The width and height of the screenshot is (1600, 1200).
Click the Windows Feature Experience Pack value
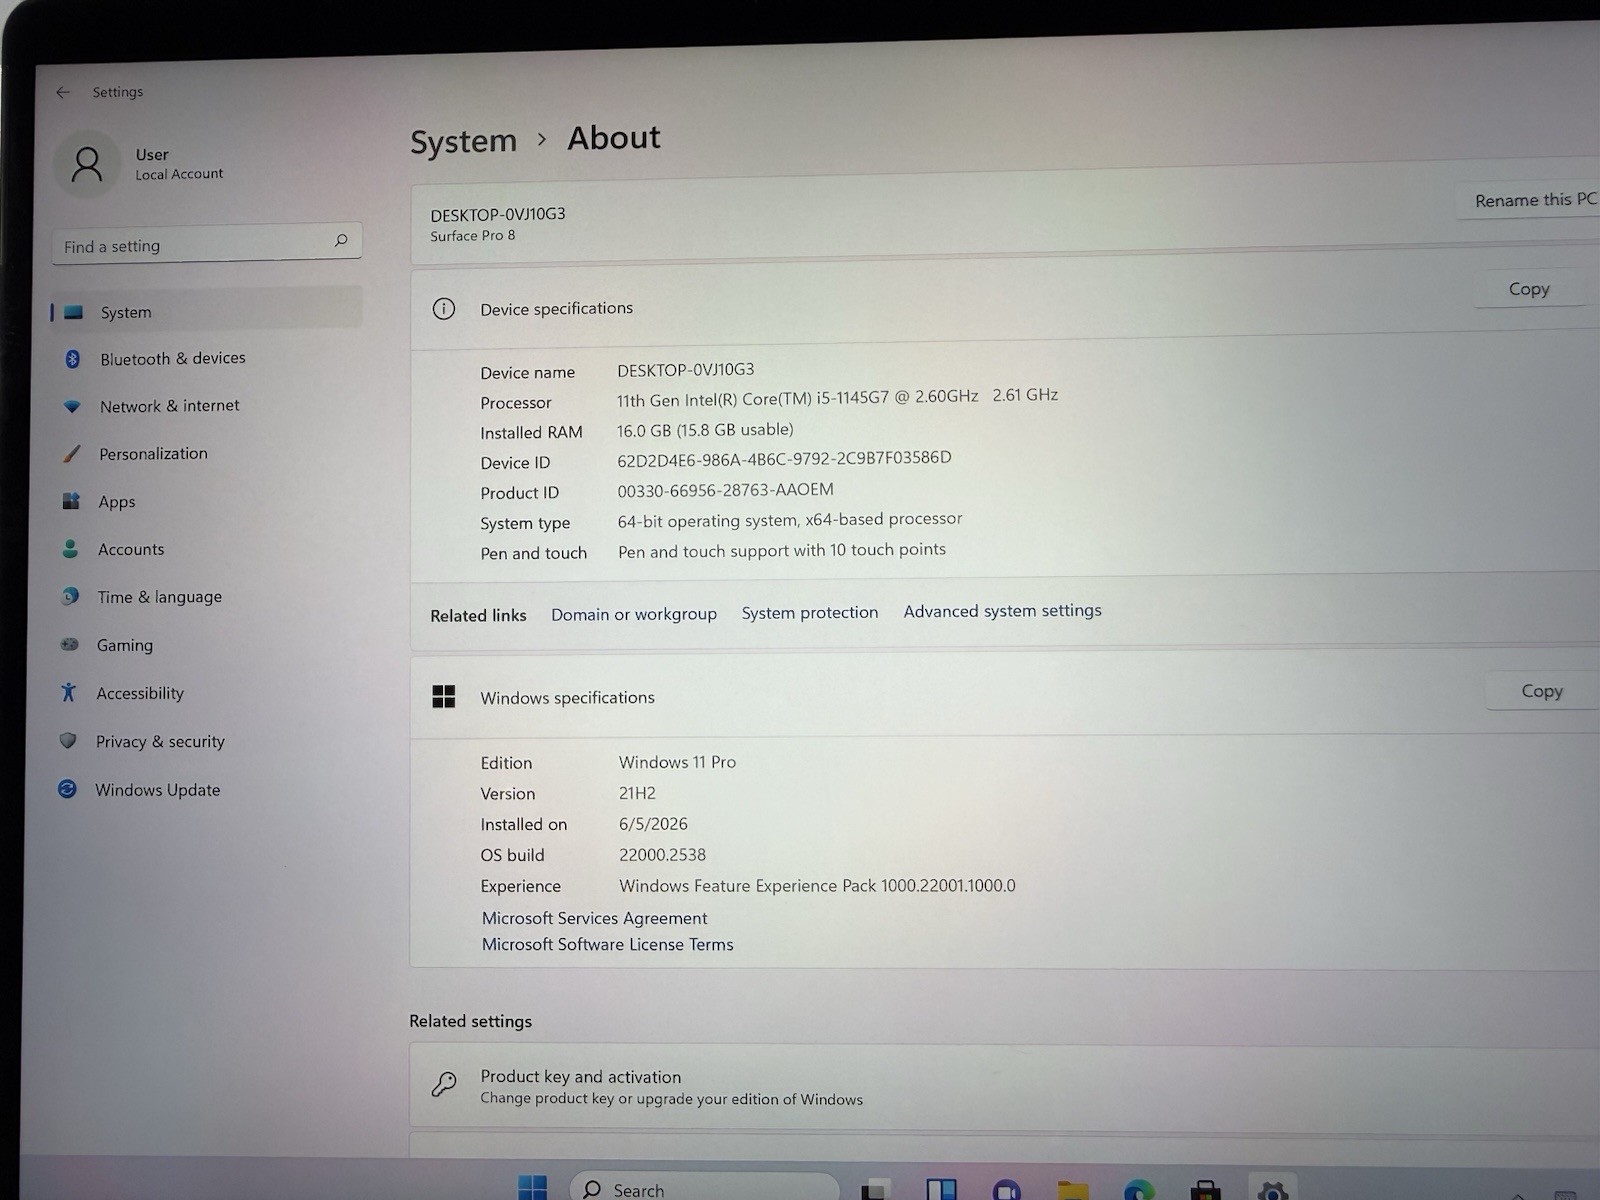(817, 886)
